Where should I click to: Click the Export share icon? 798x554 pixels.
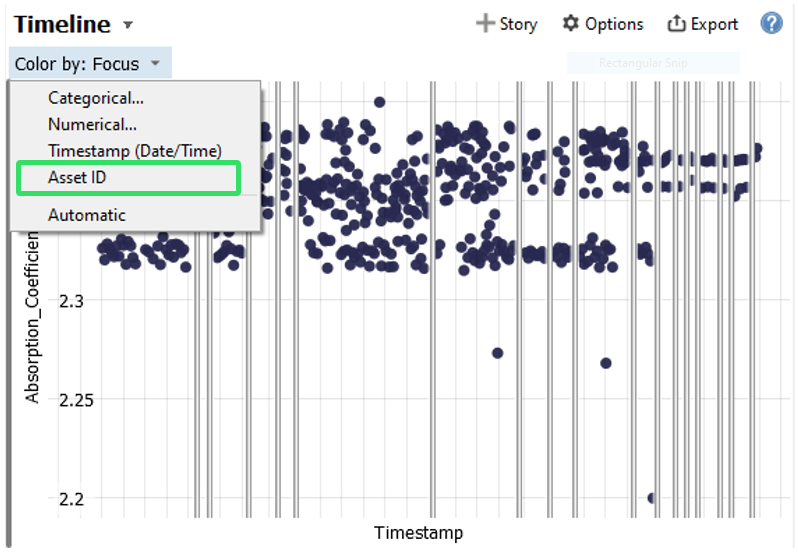pyautogui.click(x=677, y=24)
